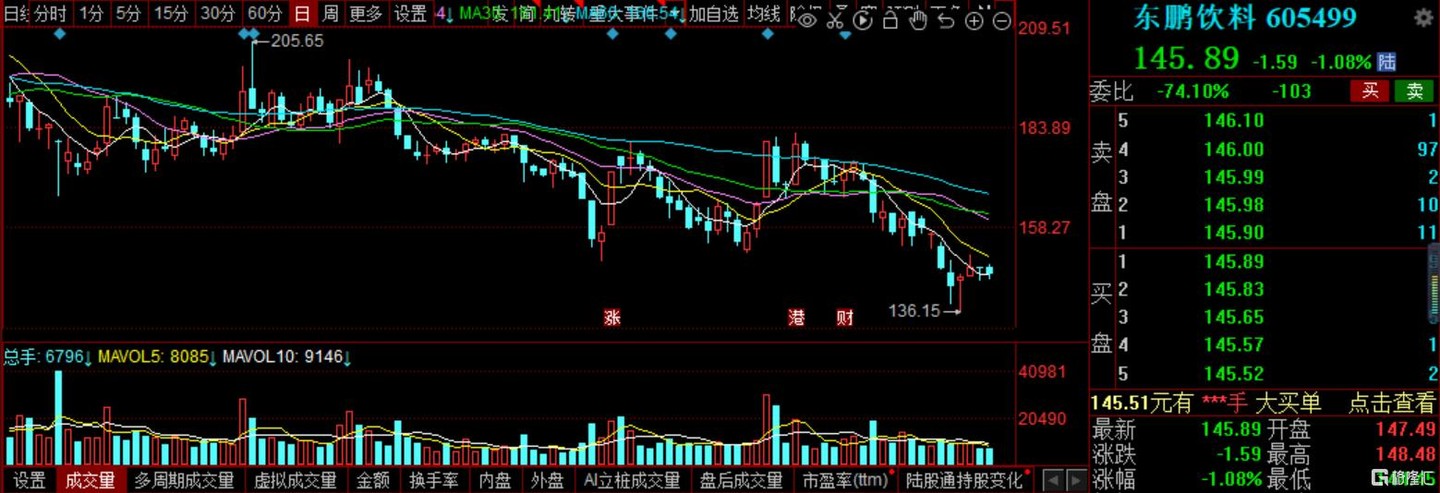Click 大买单 large buy order label
The image size is (1440, 493).
pyautogui.click(x=1288, y=403)
